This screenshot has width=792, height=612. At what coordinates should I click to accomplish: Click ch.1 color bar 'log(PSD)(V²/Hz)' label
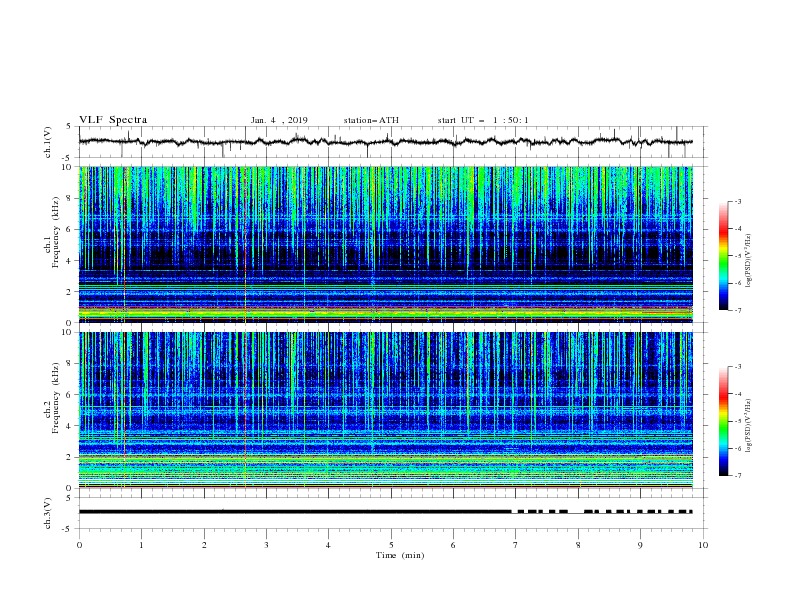748,261
